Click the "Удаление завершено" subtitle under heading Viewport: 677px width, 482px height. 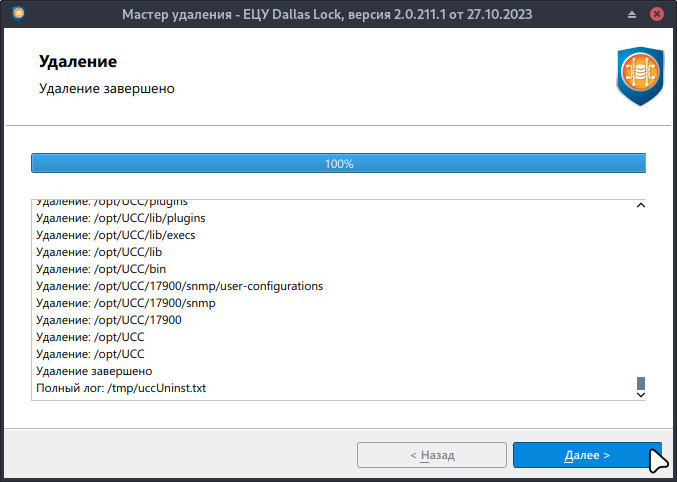pos(107,88)
